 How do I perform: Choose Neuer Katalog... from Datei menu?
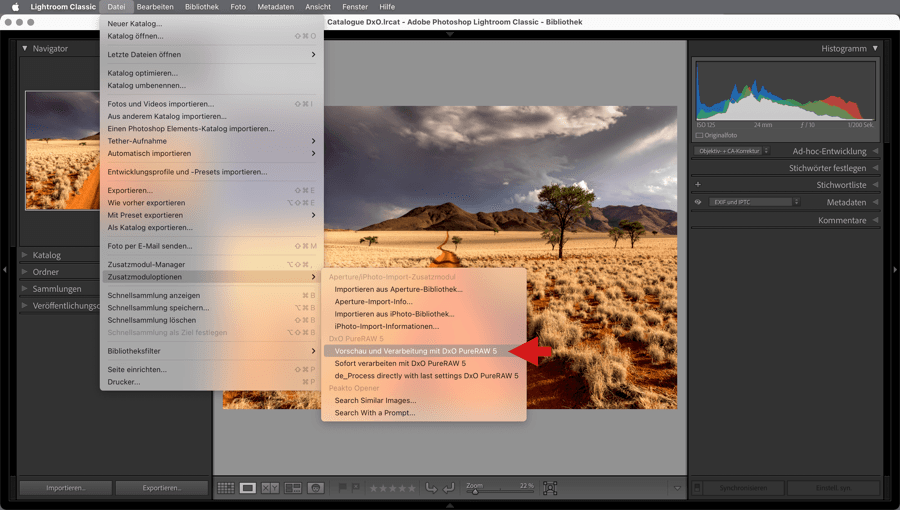coord(211,24)
